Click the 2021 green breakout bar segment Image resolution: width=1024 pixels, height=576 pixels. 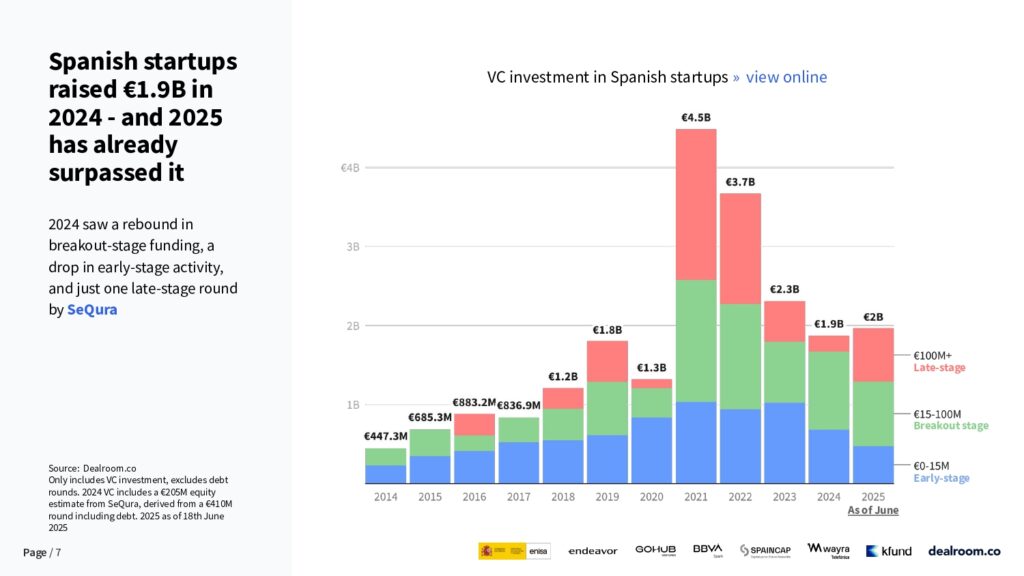coord(696,341)
